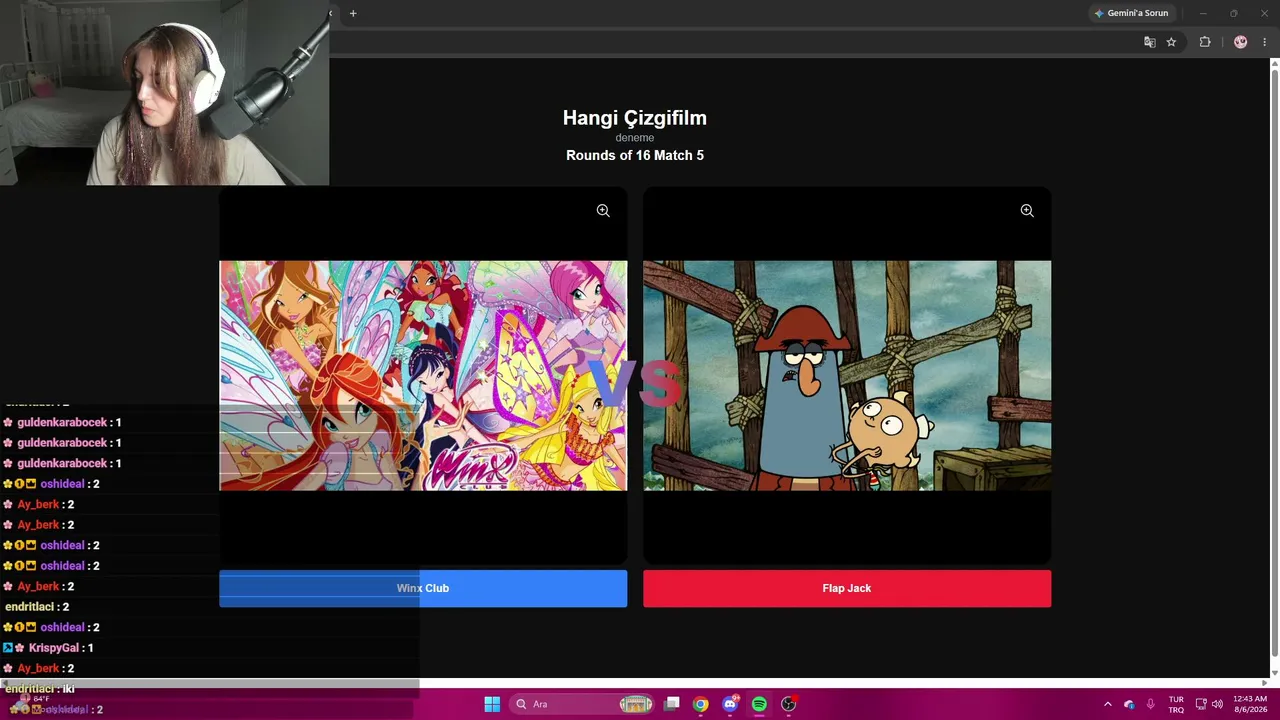The image size is (1280, 720).
Task: Open a new browser tab
Action: pos(353,13)
